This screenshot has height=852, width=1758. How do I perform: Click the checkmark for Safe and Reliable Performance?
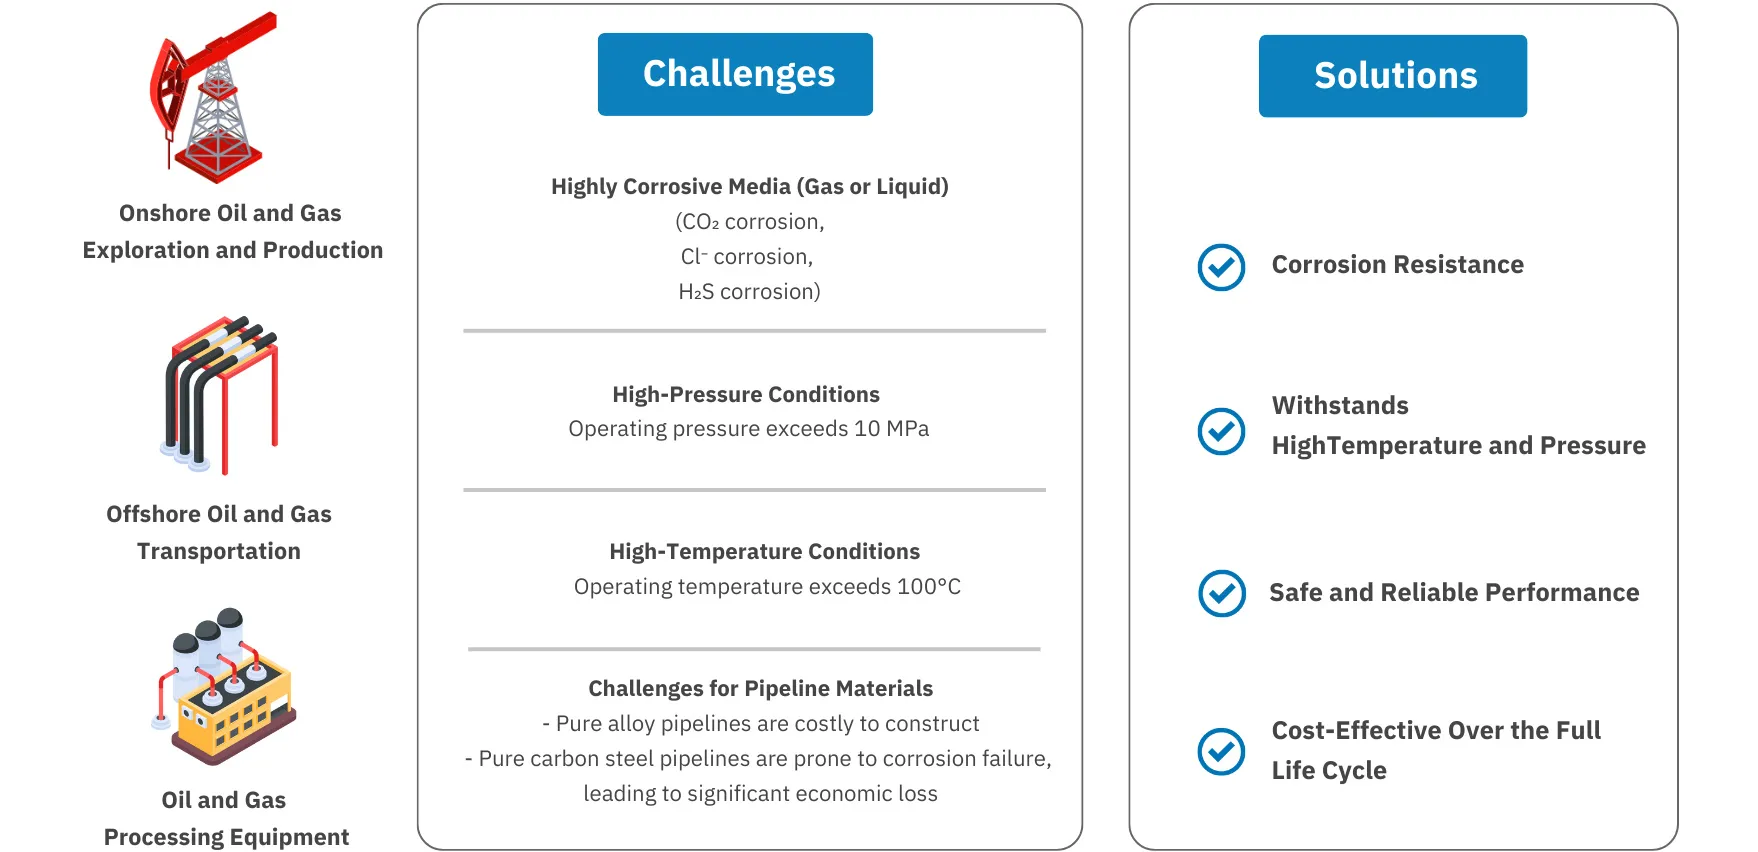click(1221, 593)
